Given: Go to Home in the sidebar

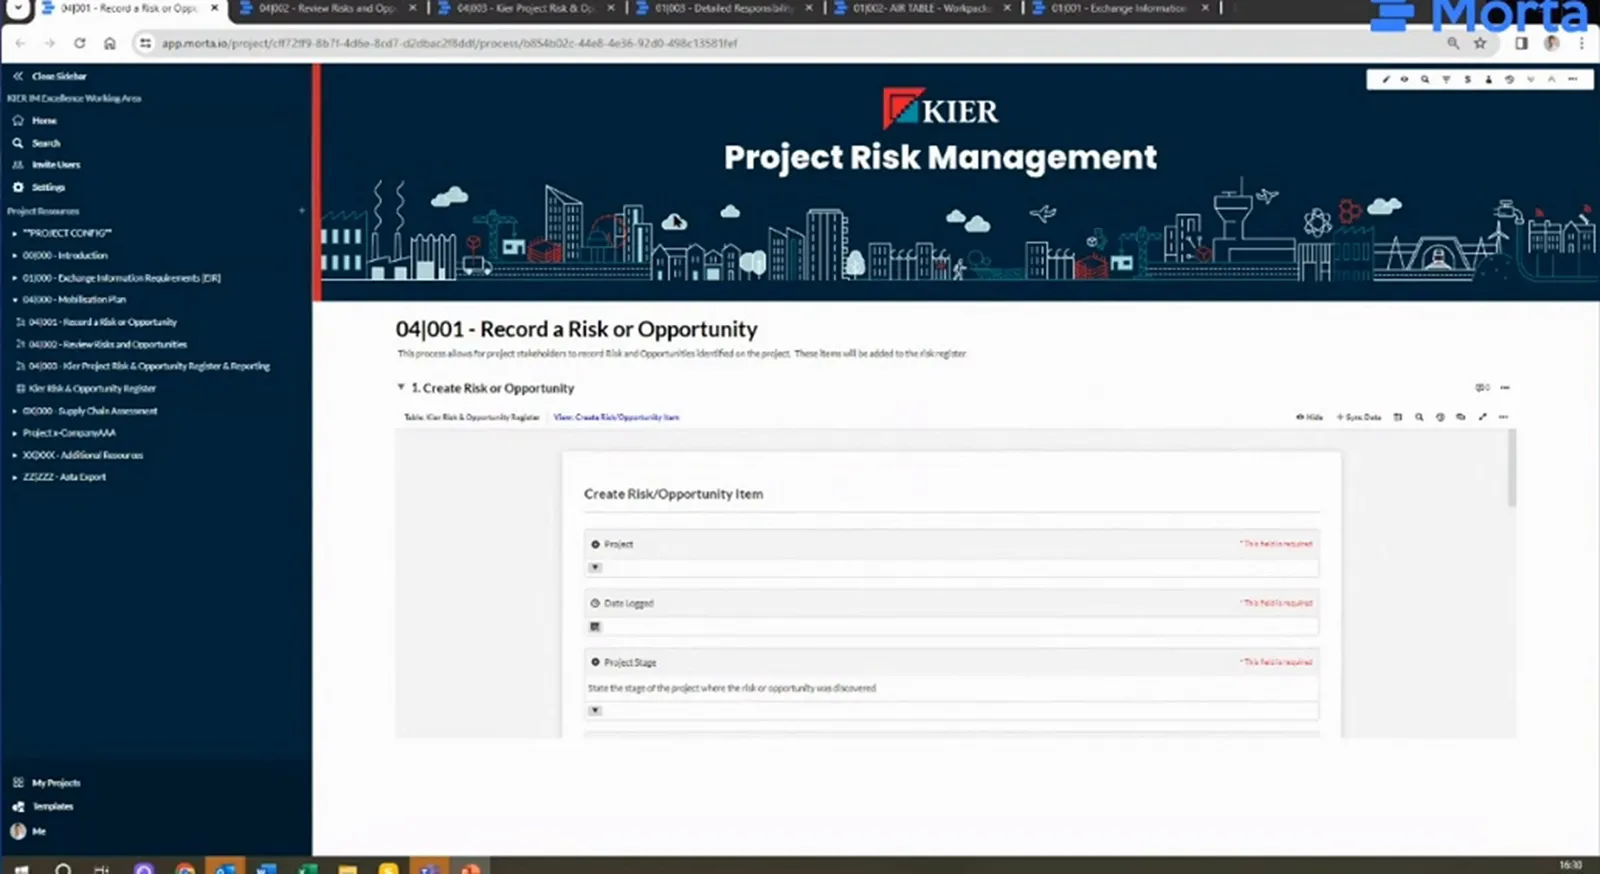Looking at the screenshot, I should [x=44, y=120].
